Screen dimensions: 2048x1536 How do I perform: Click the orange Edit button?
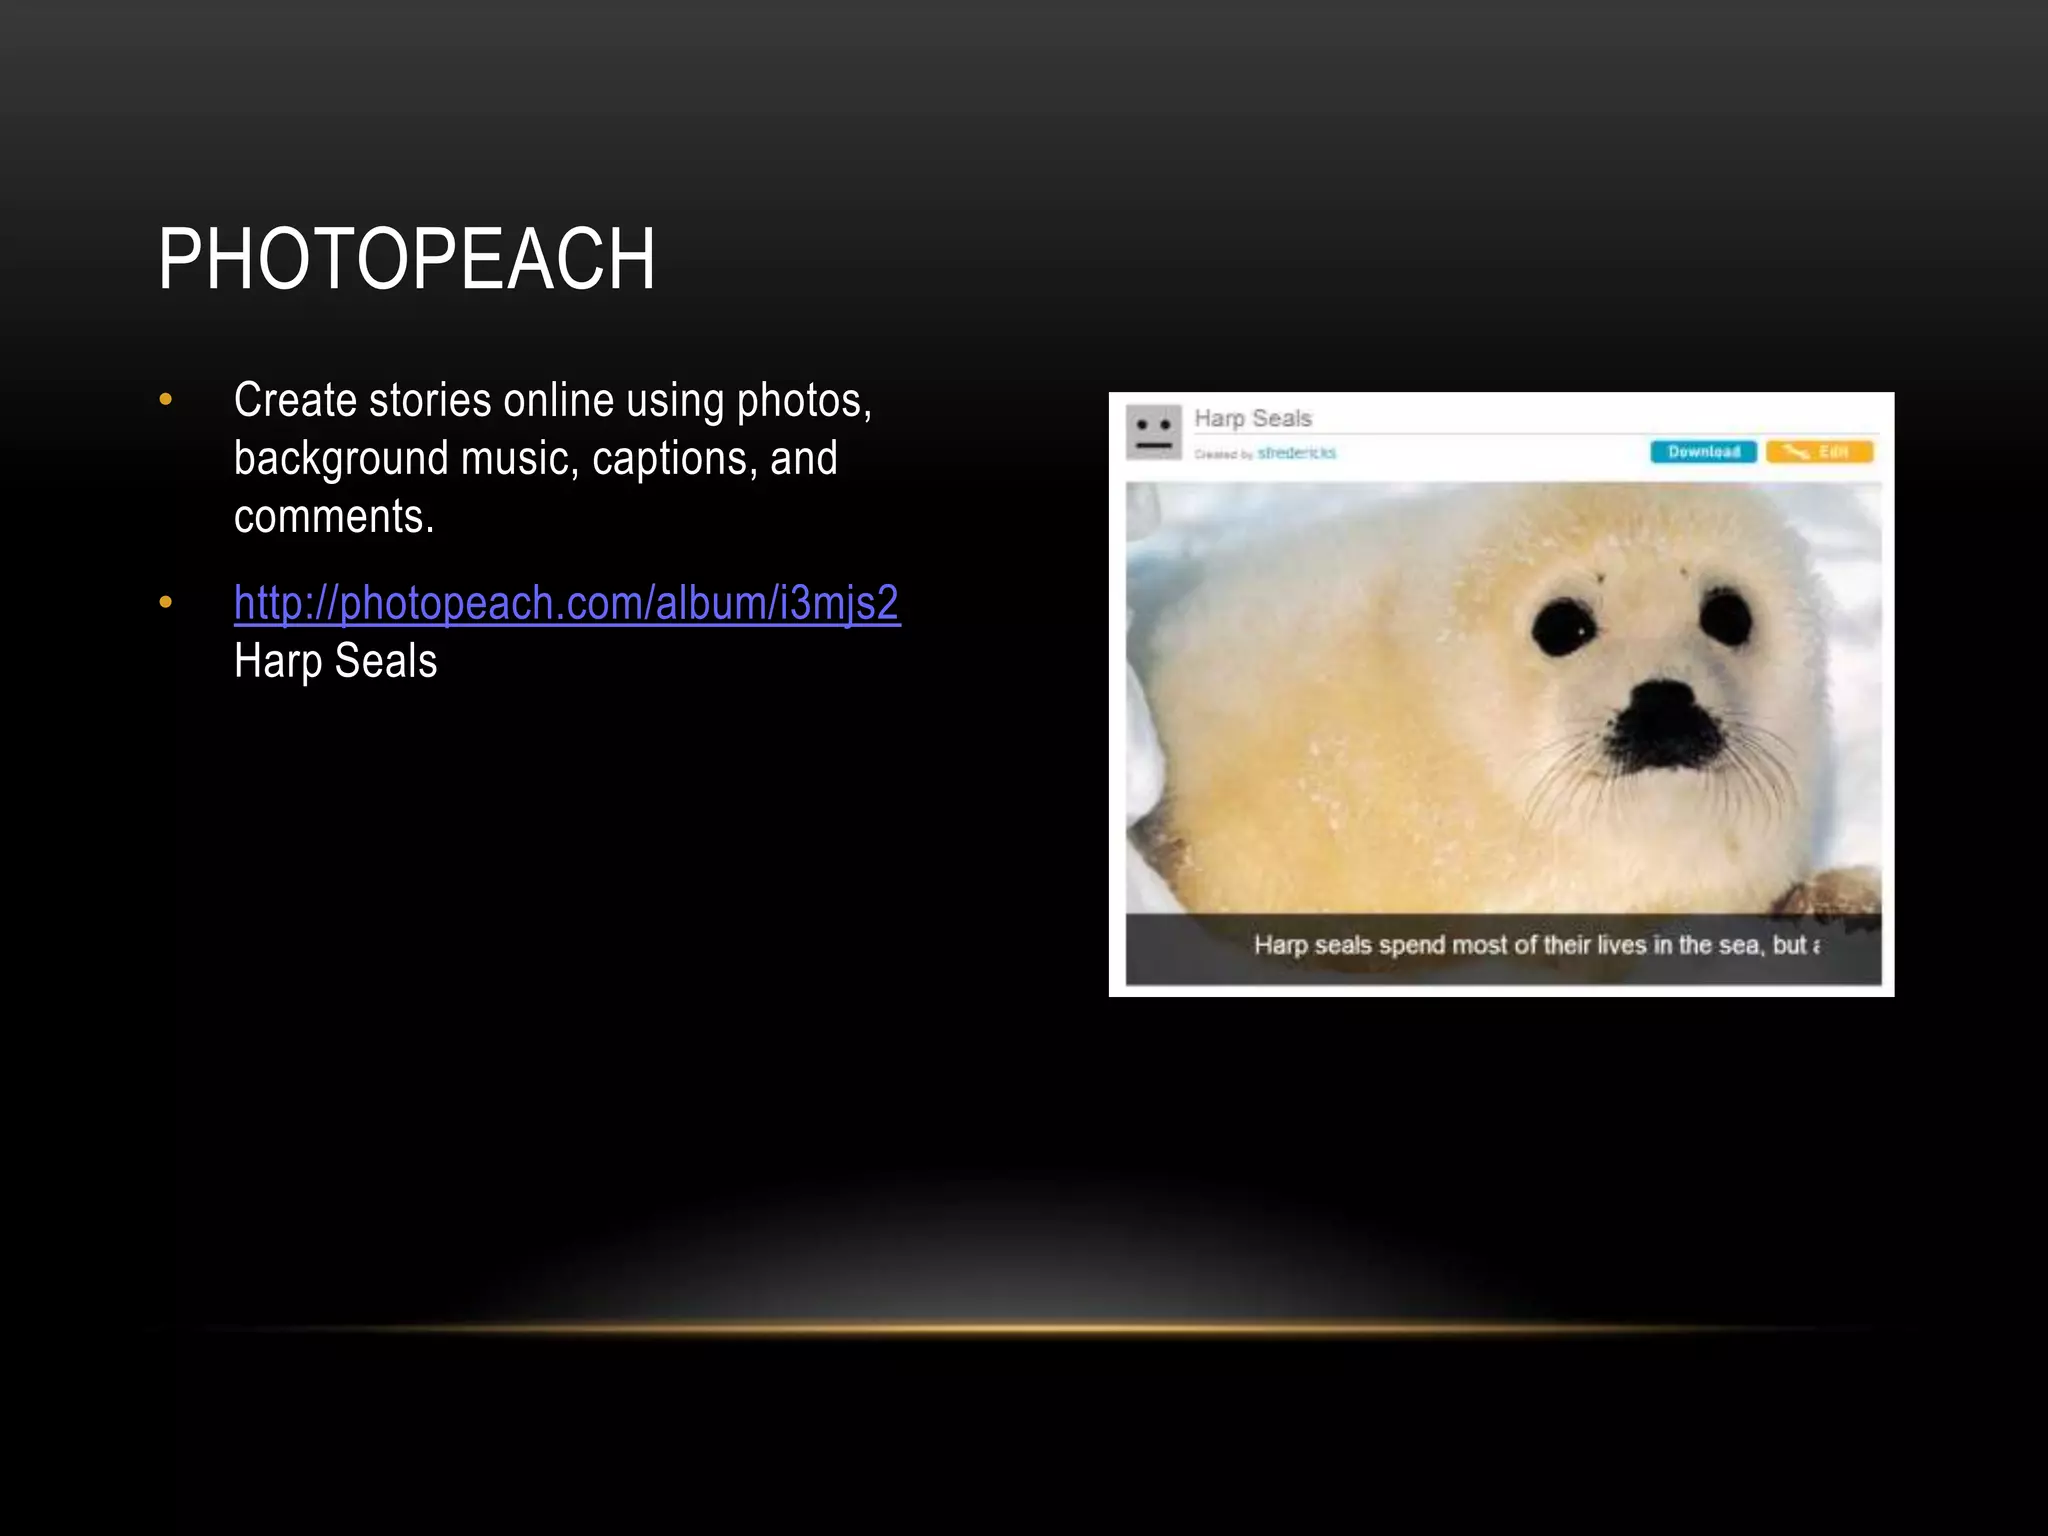[x=1819, y=452]
